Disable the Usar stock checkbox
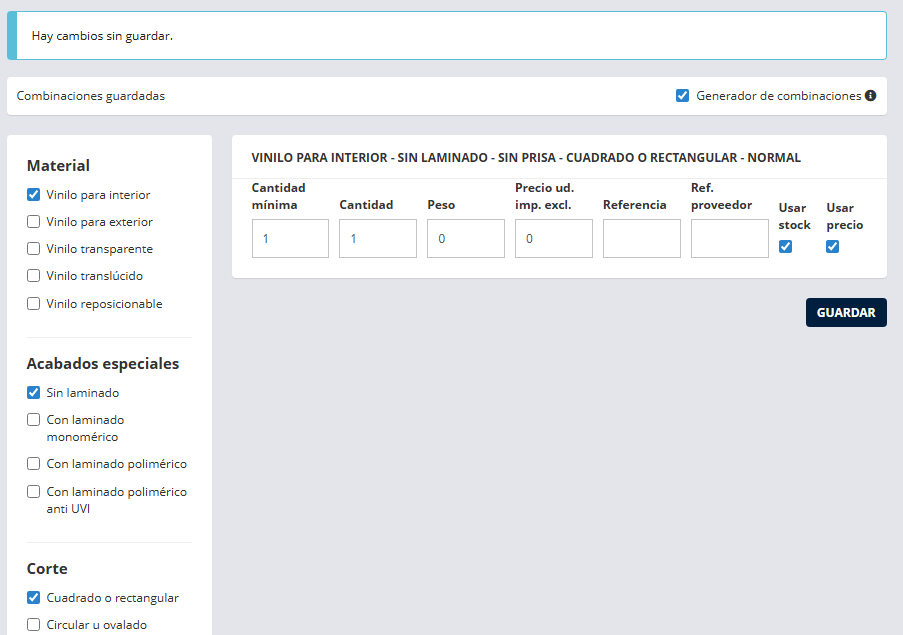903x635 pixels. click(x=785, y=247)
